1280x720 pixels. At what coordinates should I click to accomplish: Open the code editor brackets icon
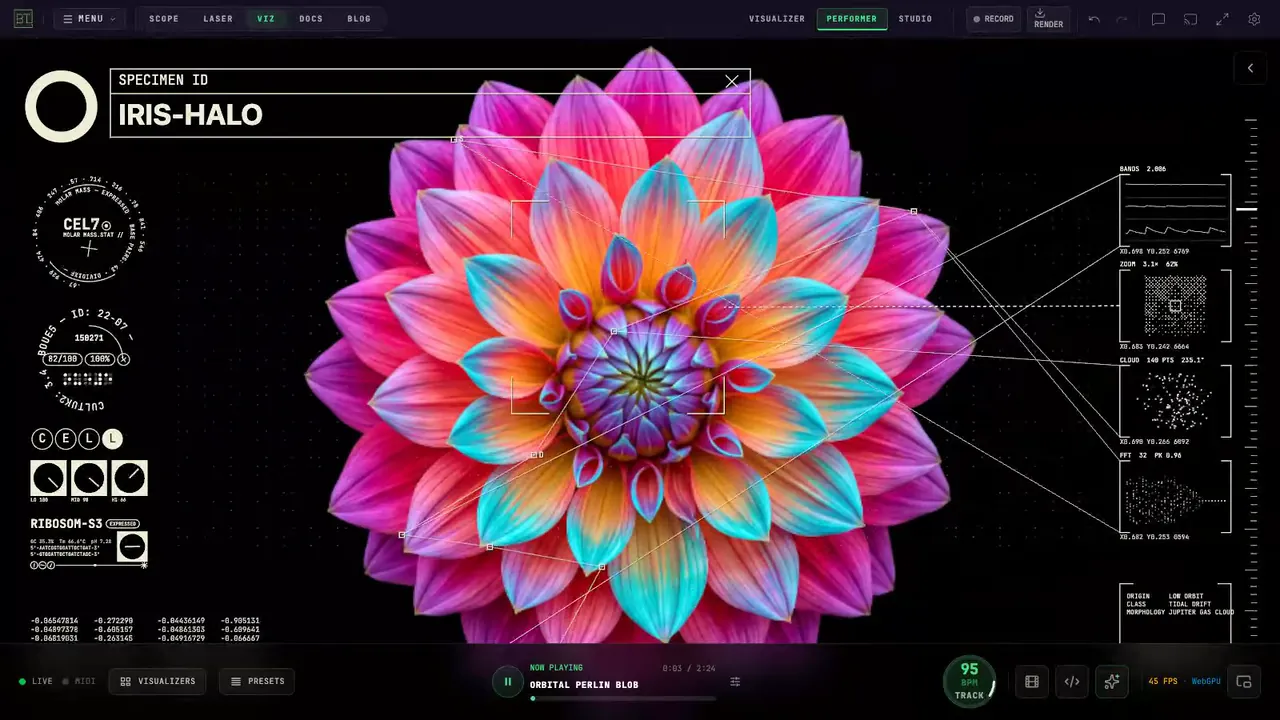coord(1072,682)
